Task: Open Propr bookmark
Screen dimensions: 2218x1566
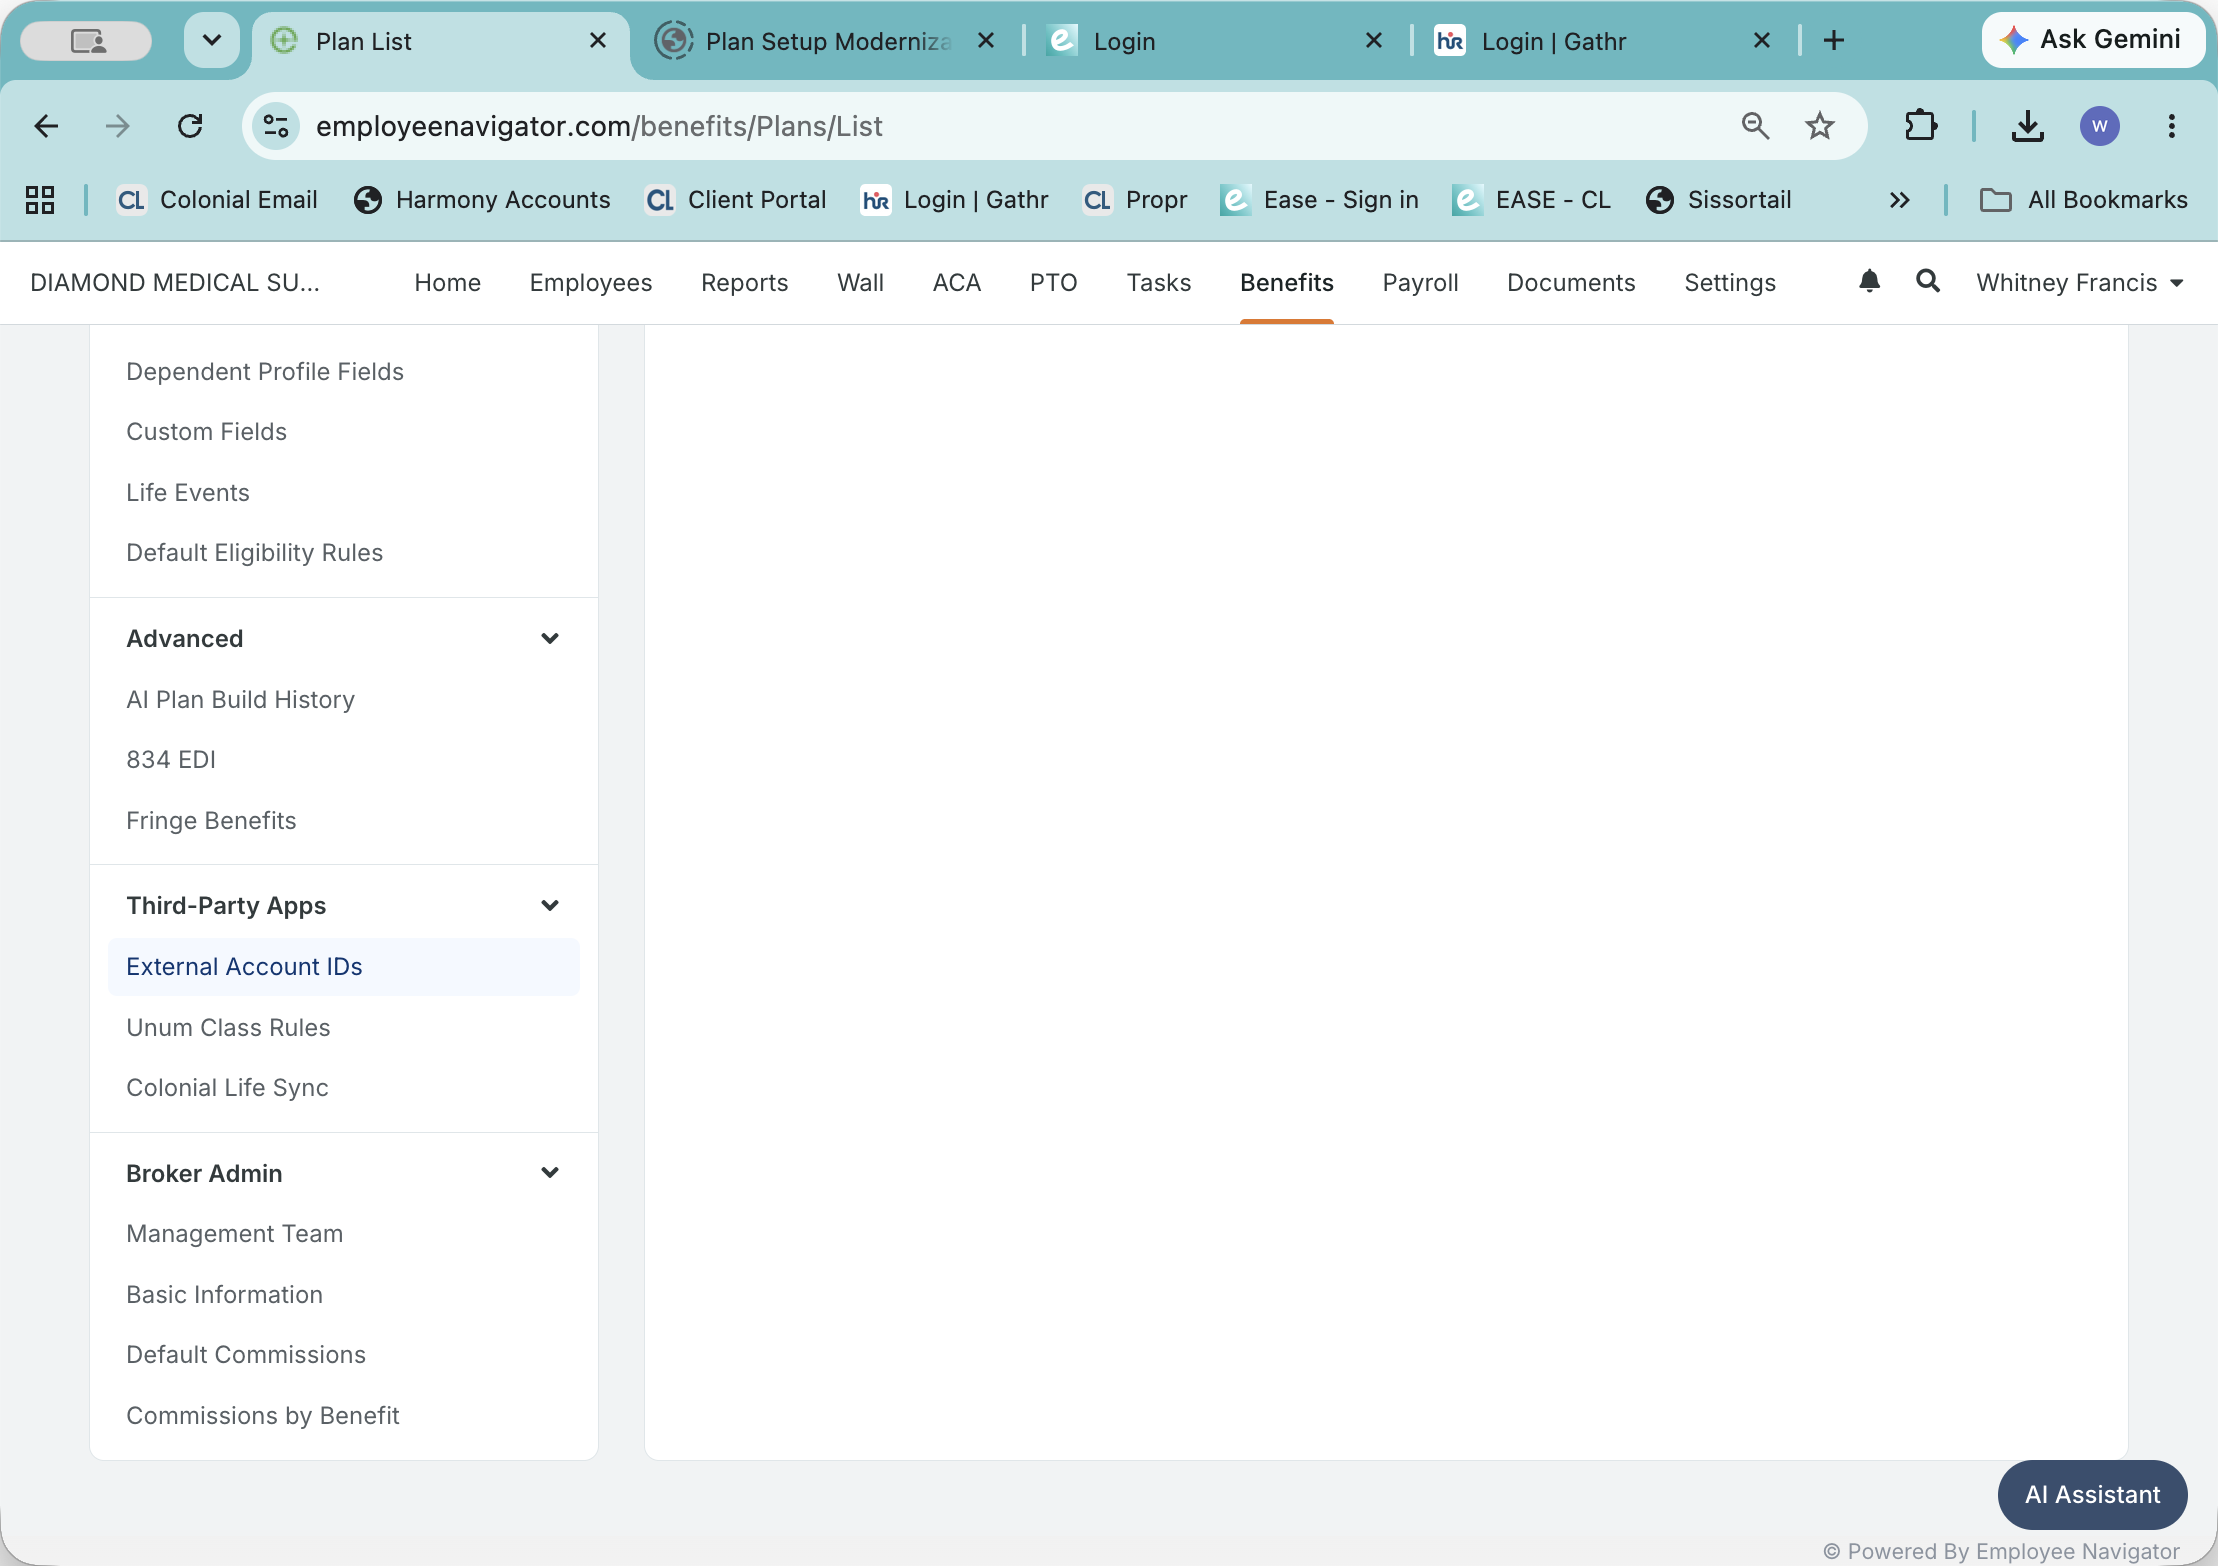Action: 1135,200
